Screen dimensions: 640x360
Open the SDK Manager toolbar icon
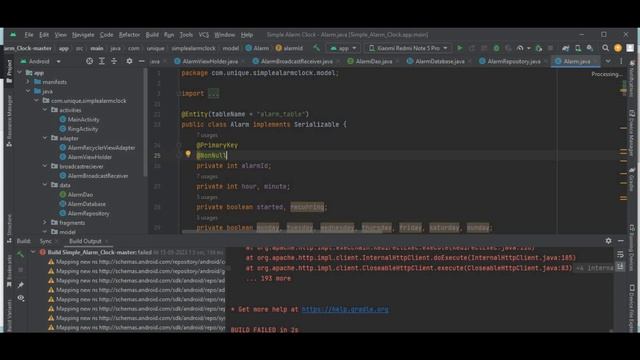point(590,48)
